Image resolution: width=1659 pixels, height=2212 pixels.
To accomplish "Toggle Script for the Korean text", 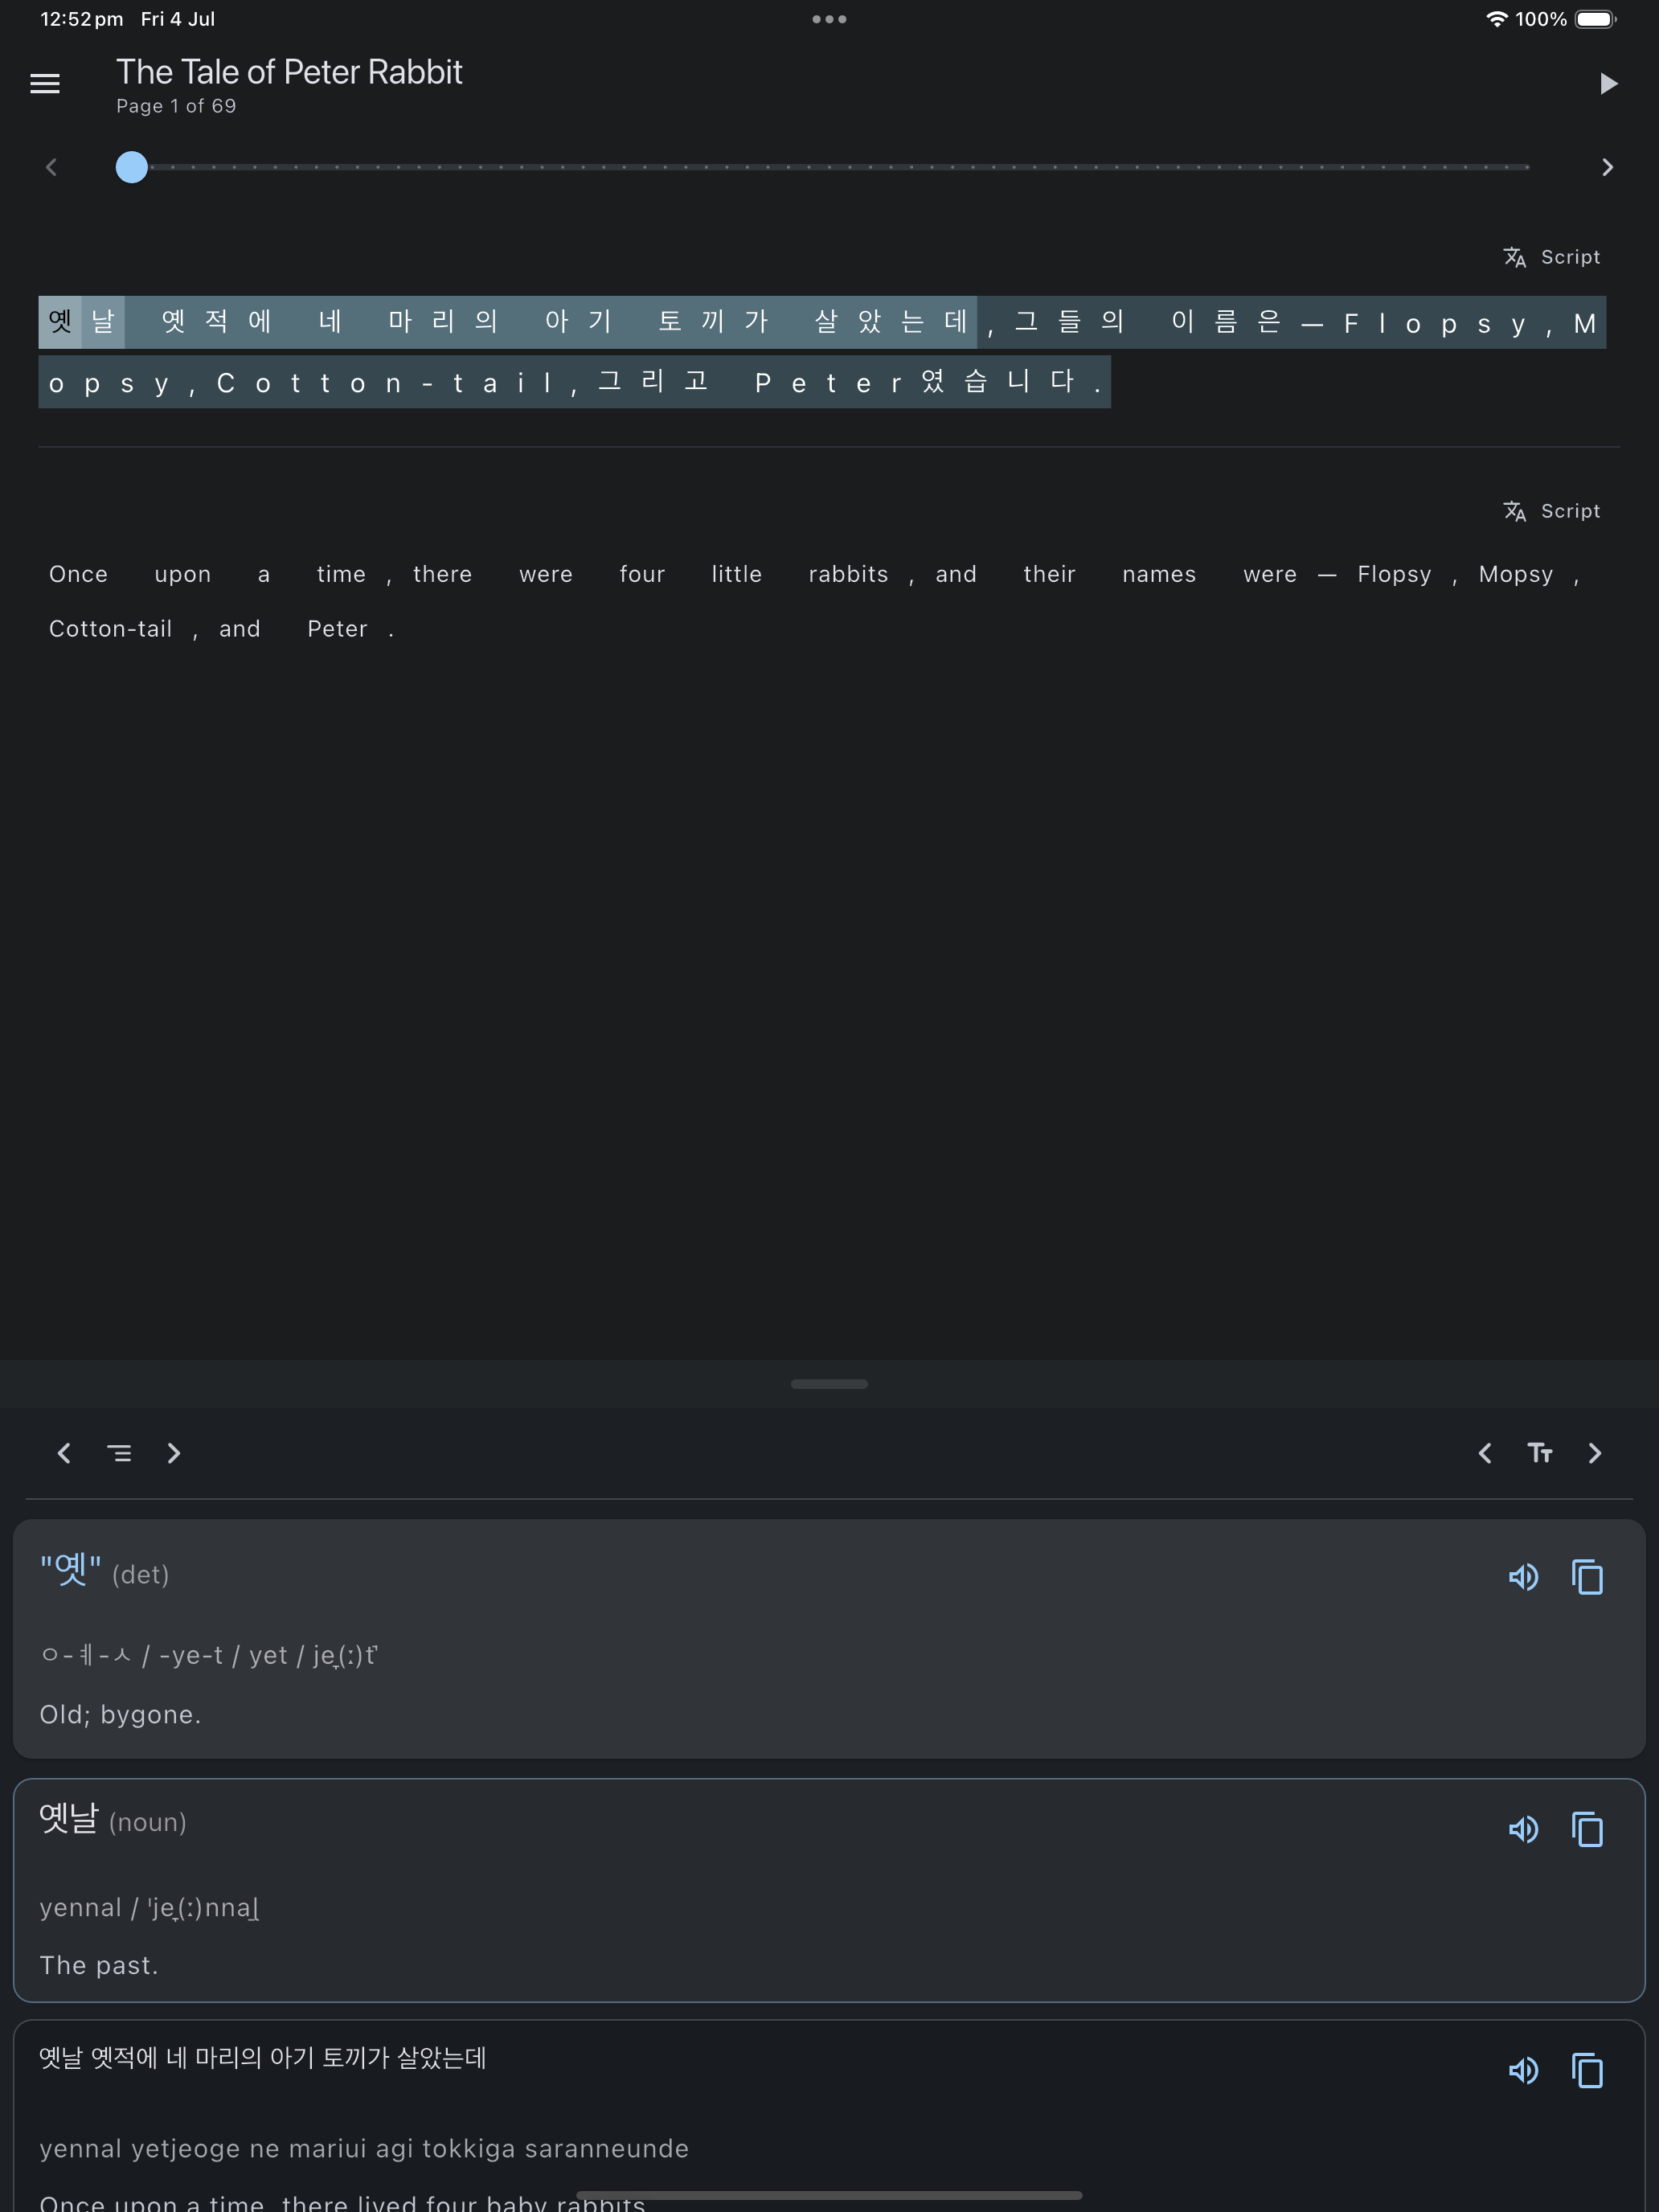I will 1551,257.
